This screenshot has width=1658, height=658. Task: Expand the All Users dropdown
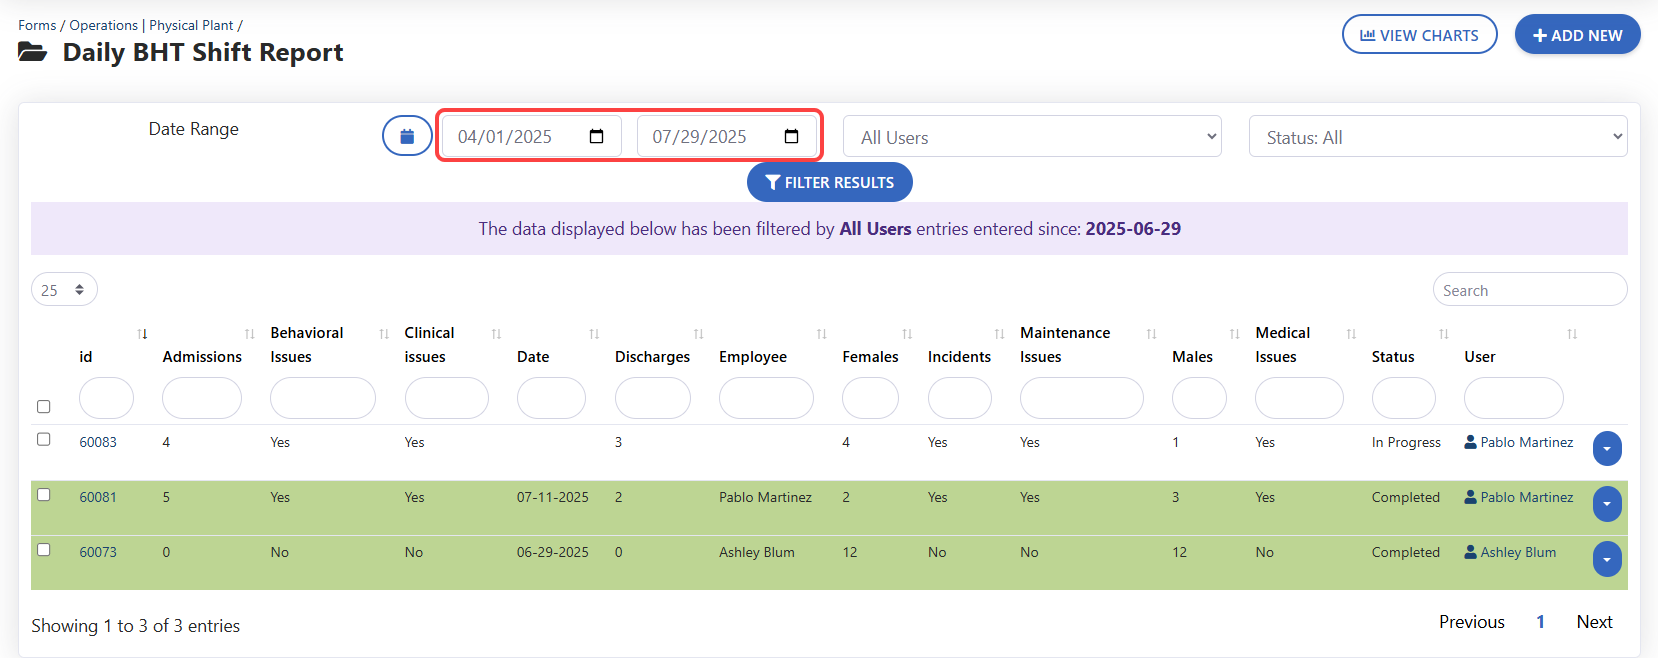click(1032, 137)
